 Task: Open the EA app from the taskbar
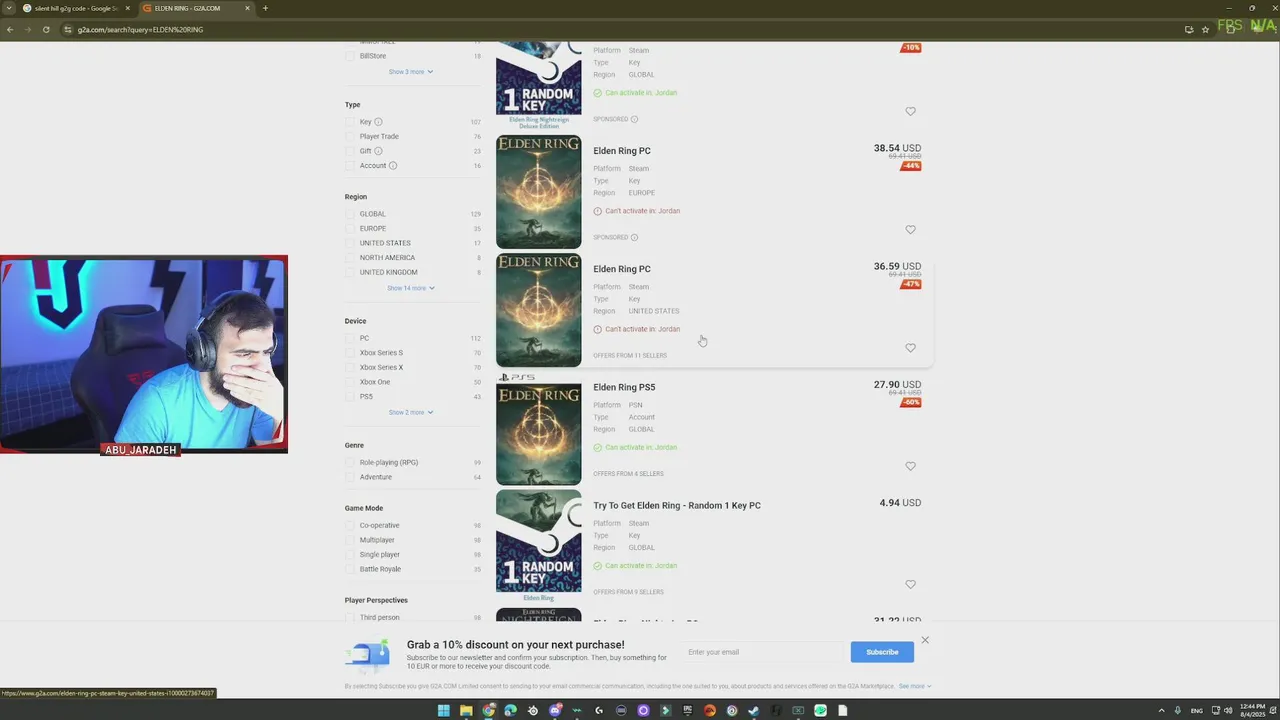(x=710, y=711)
